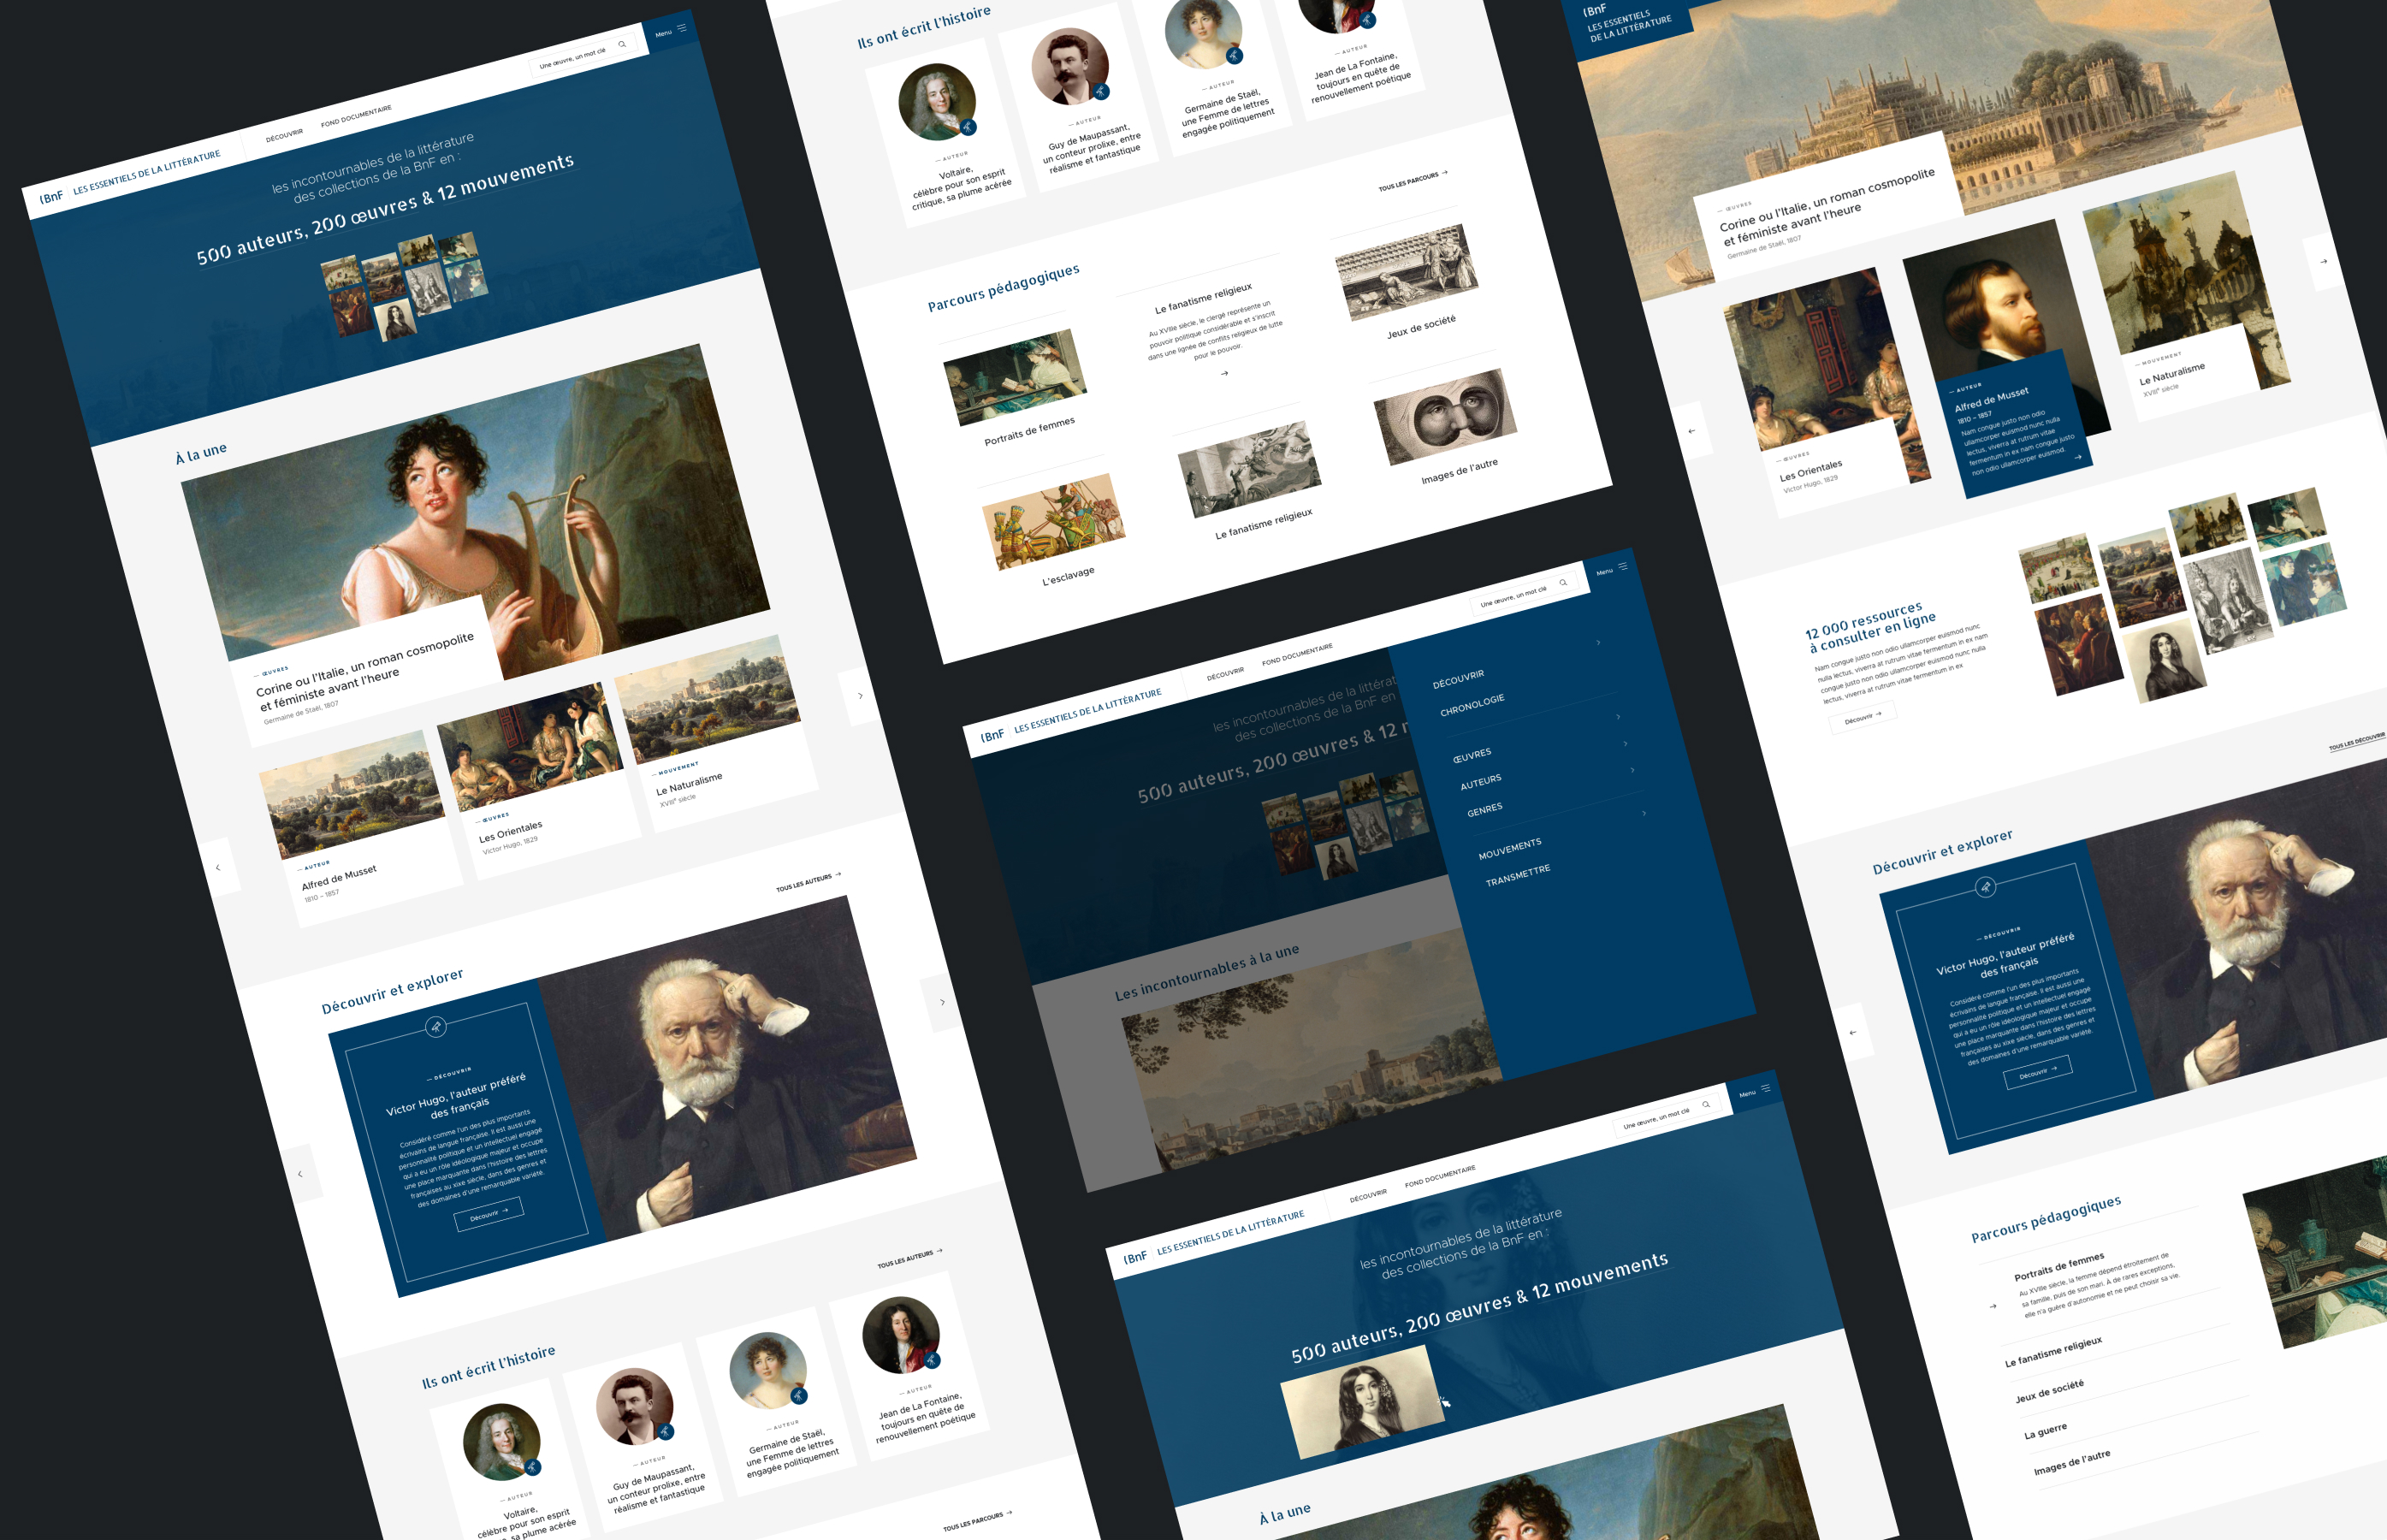Click TOUS LES PARCOURS link in top-center mockup

(1413, 181)
